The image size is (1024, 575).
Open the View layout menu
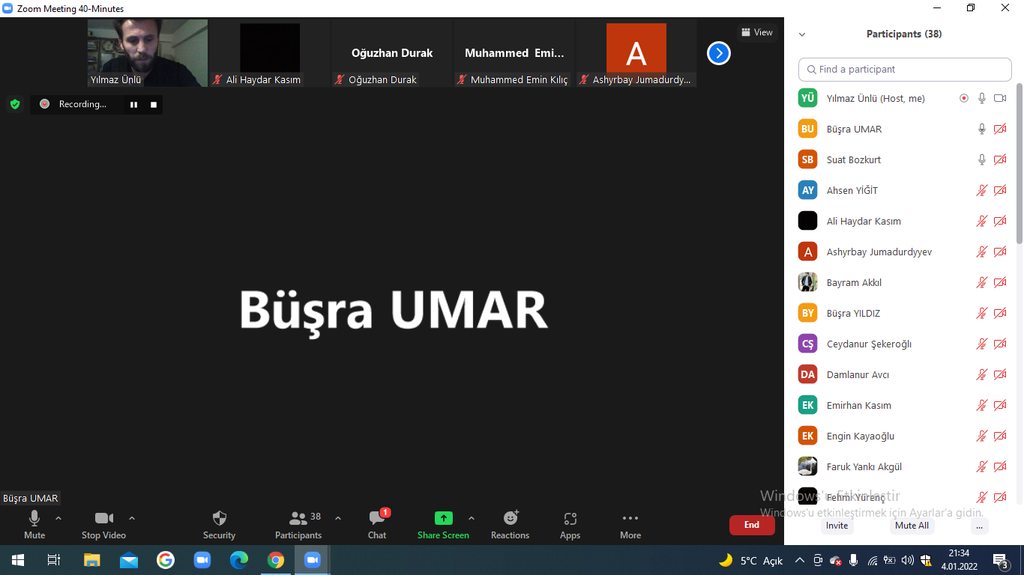757,32
